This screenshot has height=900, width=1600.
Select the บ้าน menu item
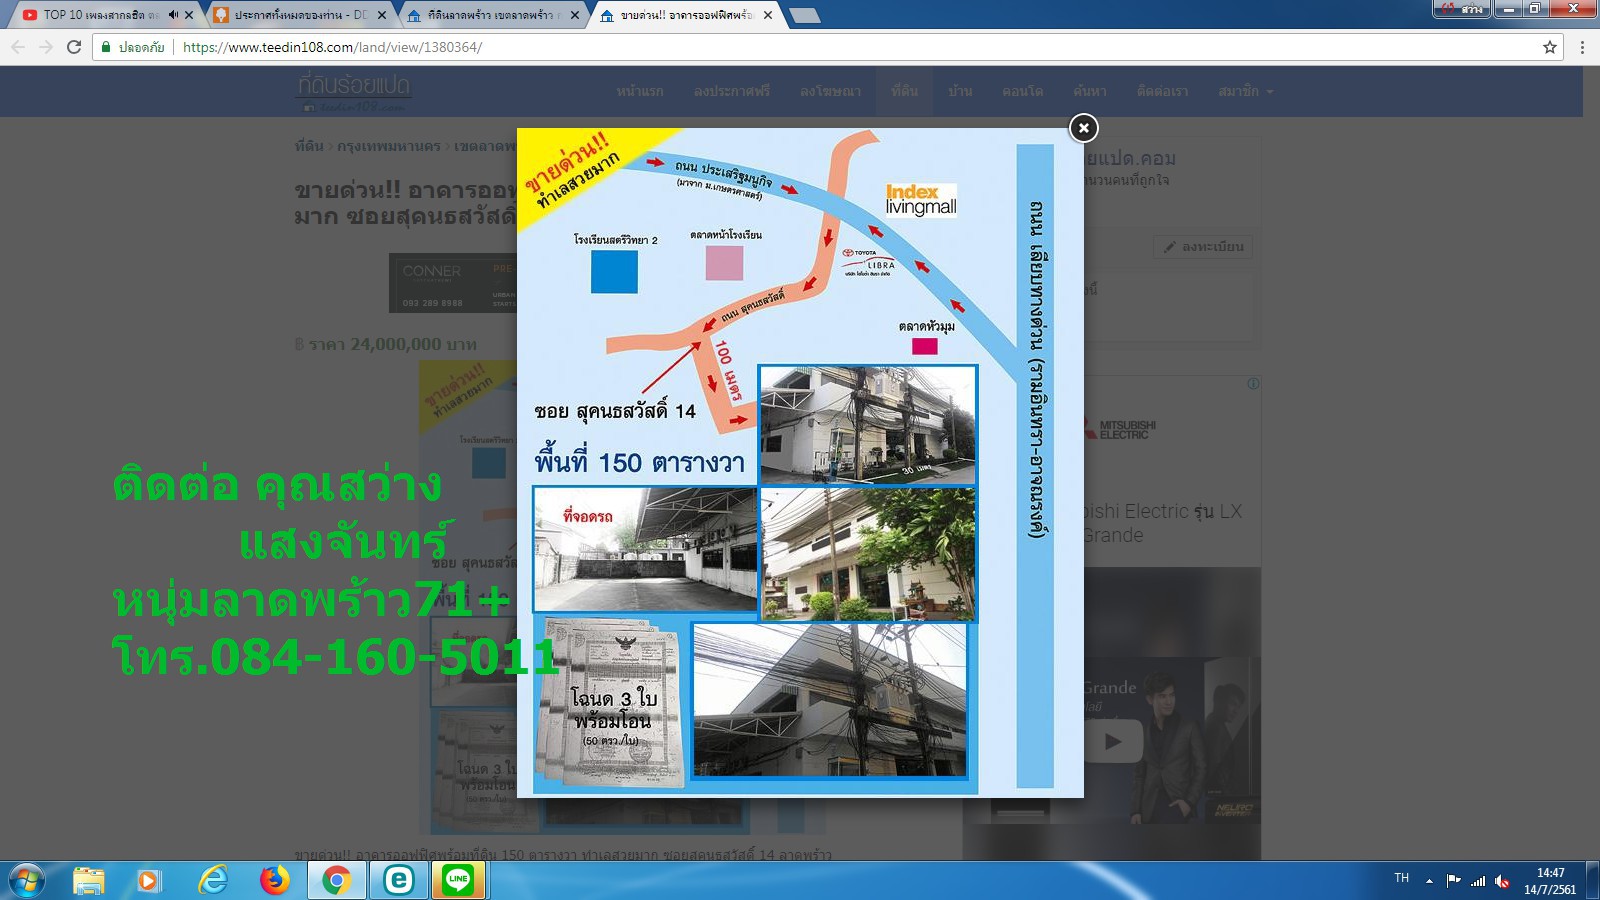click(960, 91)
